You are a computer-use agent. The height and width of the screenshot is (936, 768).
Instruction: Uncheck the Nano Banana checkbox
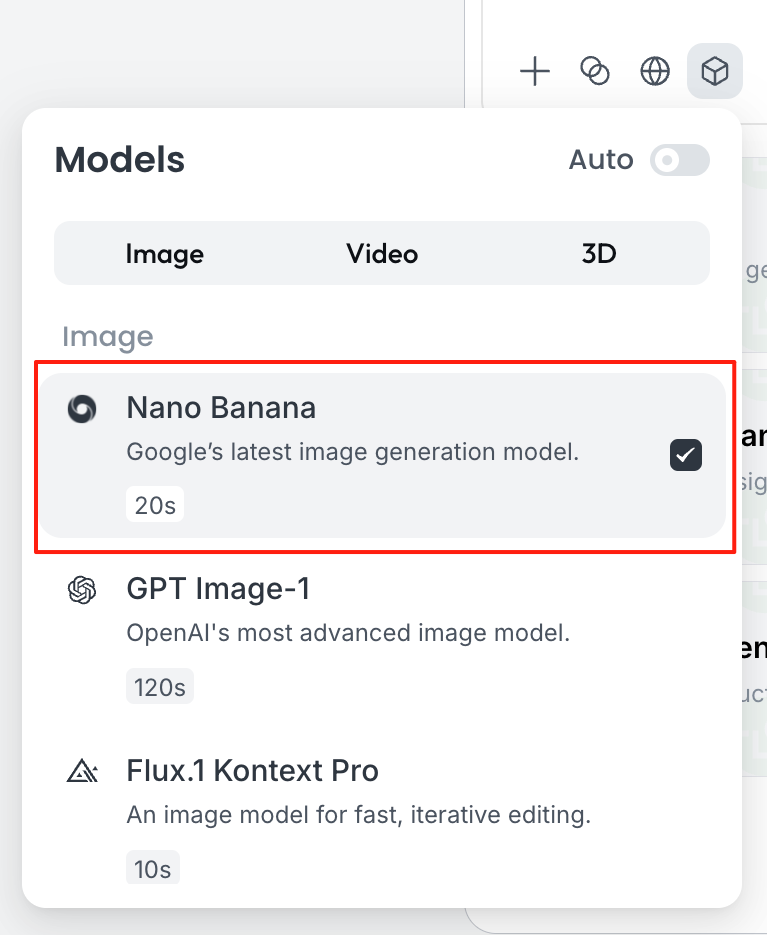pos(686,456)
